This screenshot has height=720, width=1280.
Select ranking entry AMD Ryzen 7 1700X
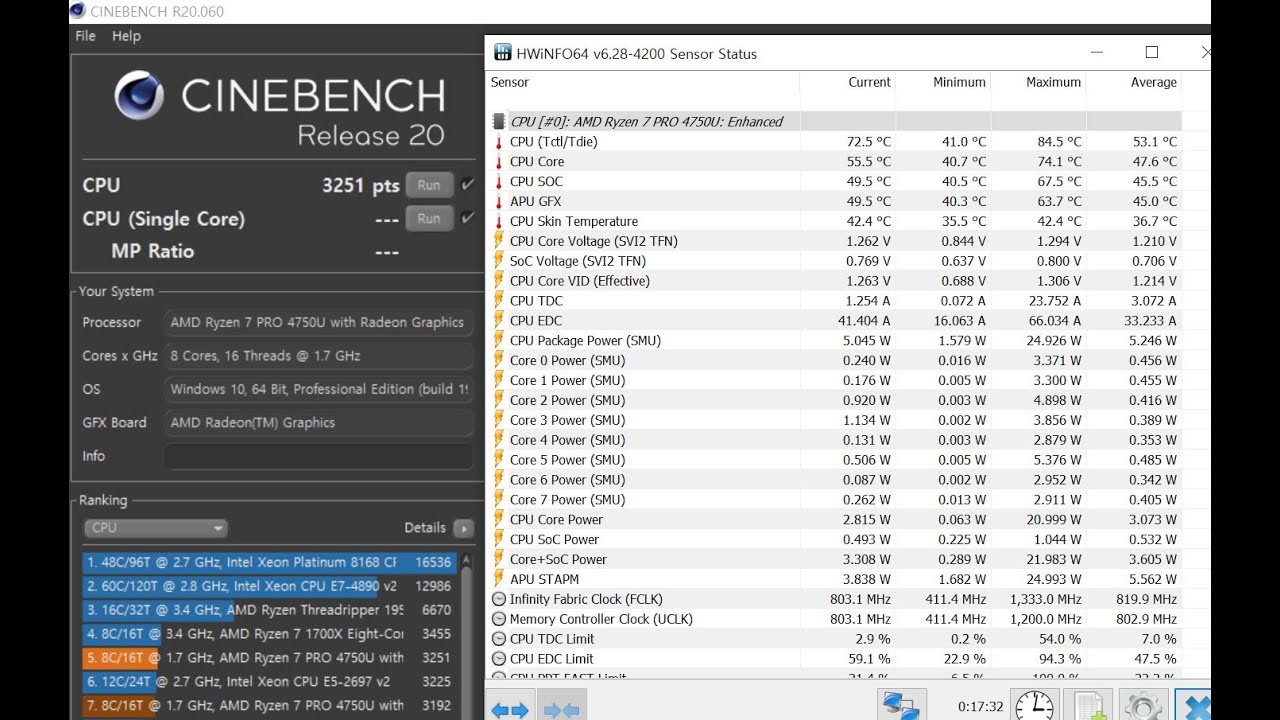point(269,634)
